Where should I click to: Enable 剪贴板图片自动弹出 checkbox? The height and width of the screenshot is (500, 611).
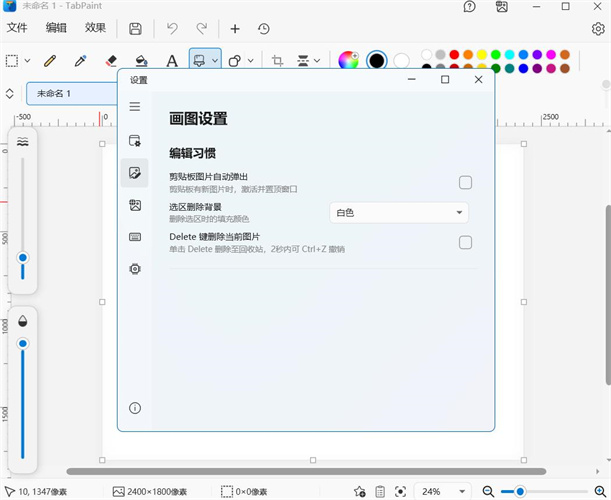pyautogui.click(x=465, y=182)
